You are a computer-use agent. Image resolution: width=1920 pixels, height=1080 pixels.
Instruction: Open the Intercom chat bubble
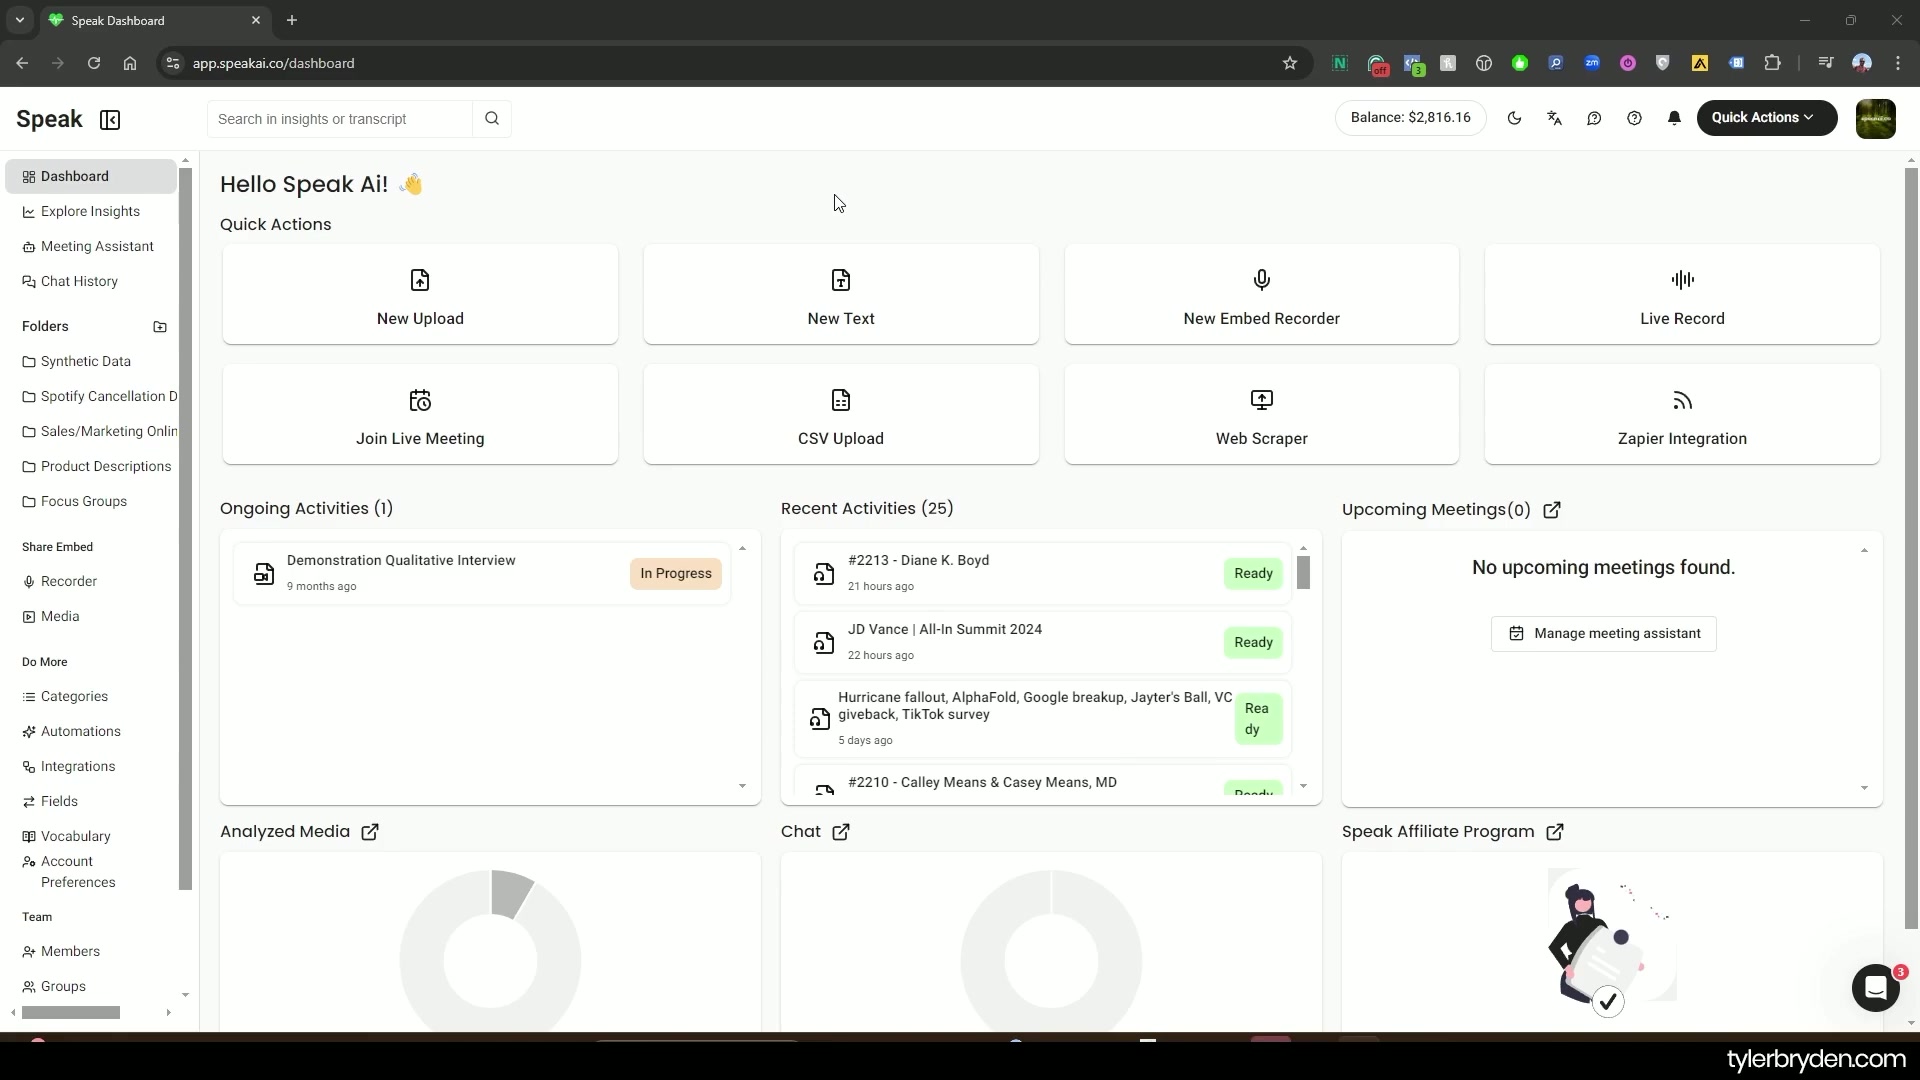click(1875, 988)
